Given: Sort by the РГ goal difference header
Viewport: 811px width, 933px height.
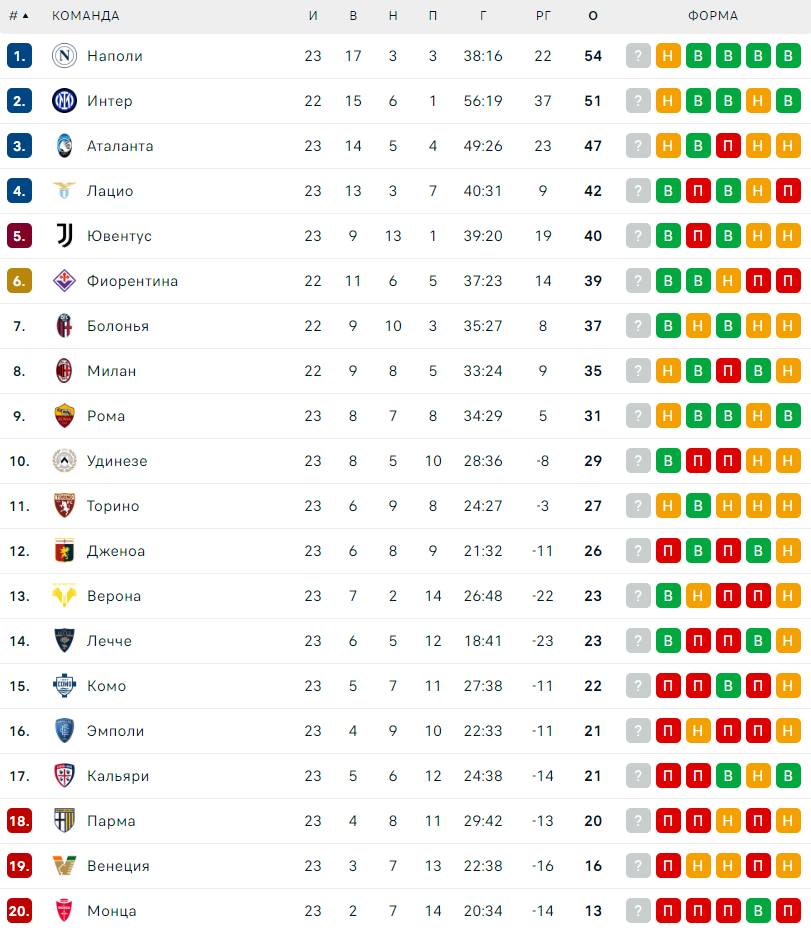Looking at the screenshot, I should coord(543,16).
